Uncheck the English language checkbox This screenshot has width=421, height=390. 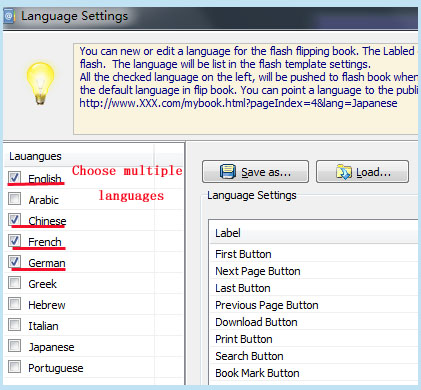(14, 178)
